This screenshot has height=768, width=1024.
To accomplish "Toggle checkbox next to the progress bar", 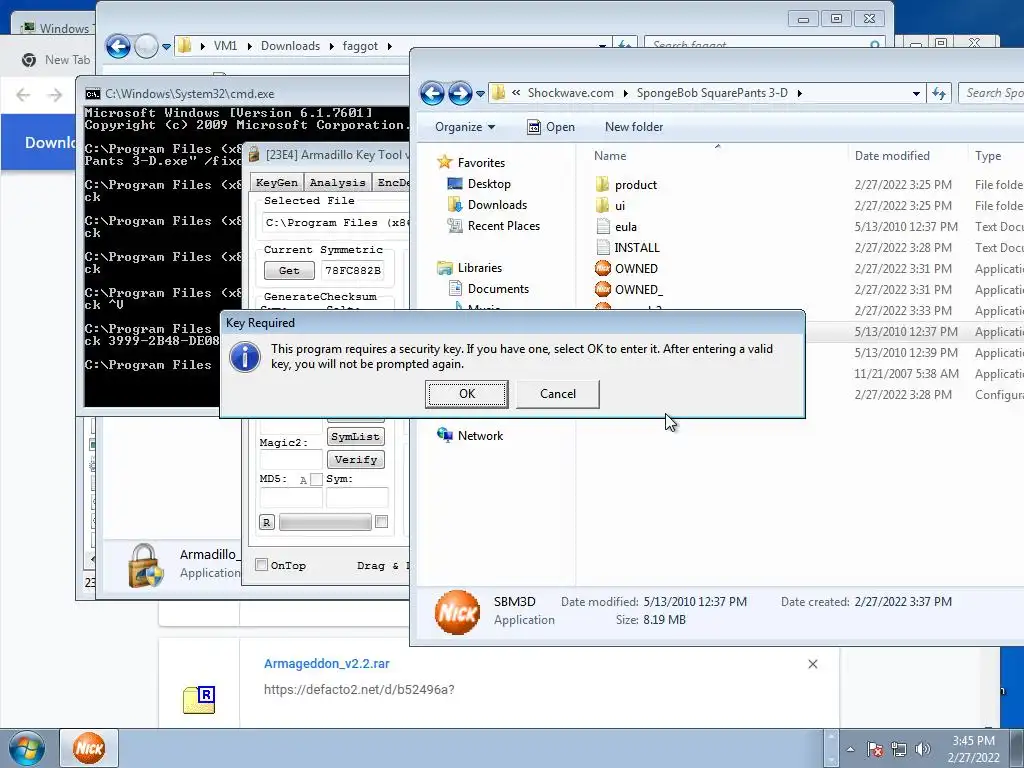I will [381, 522].
